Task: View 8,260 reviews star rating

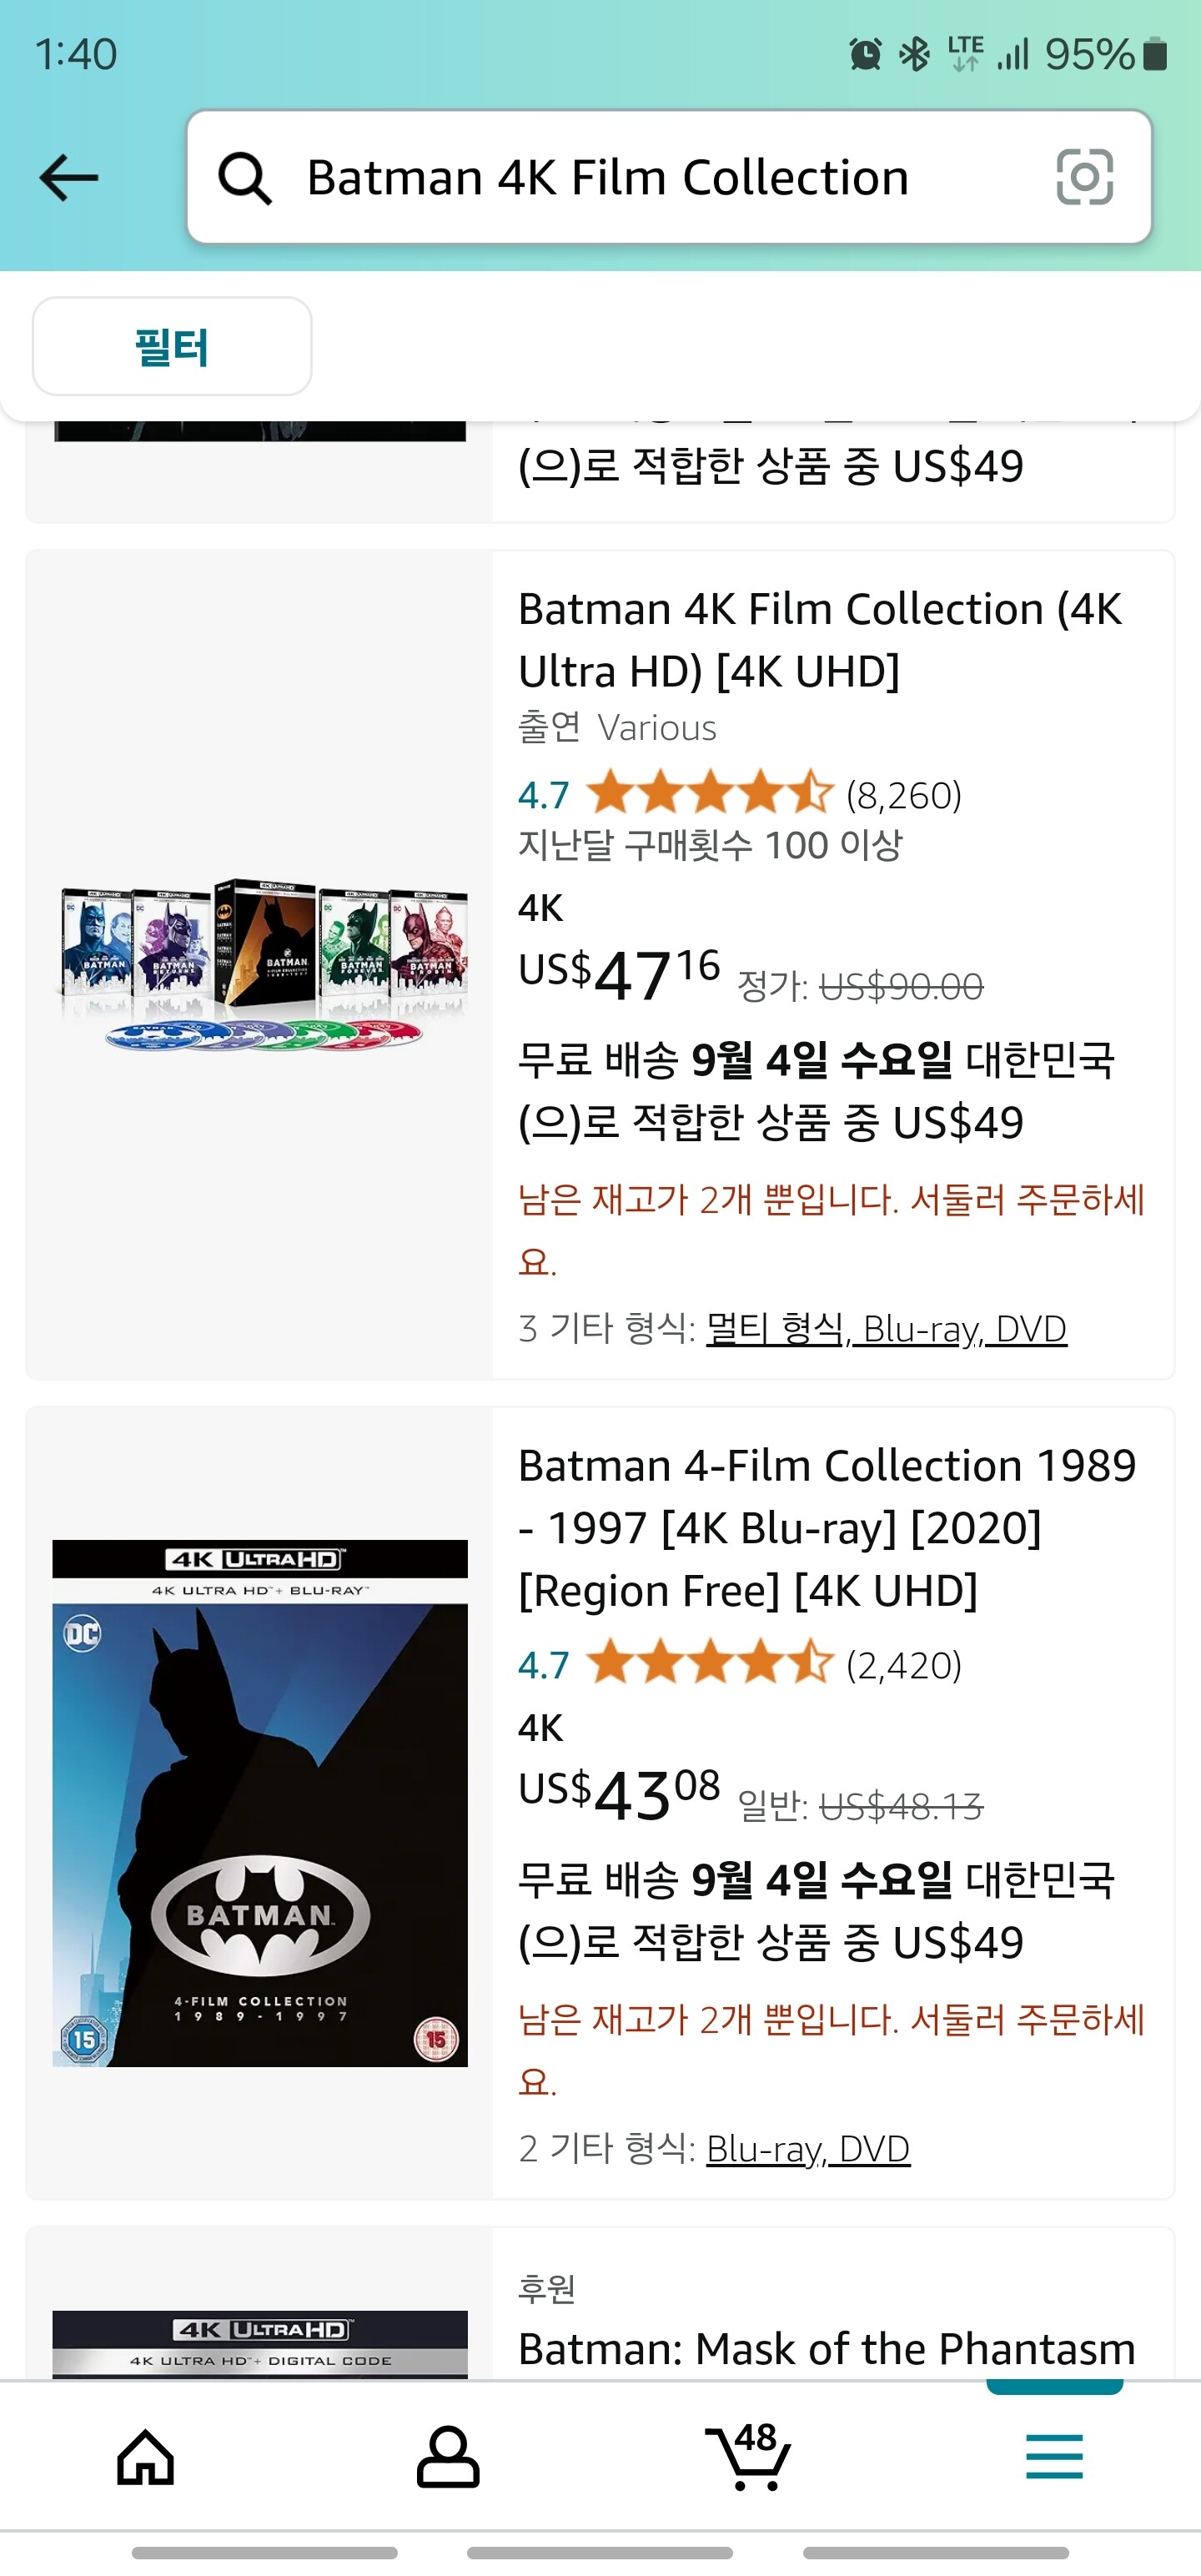Action: (739, 794)
